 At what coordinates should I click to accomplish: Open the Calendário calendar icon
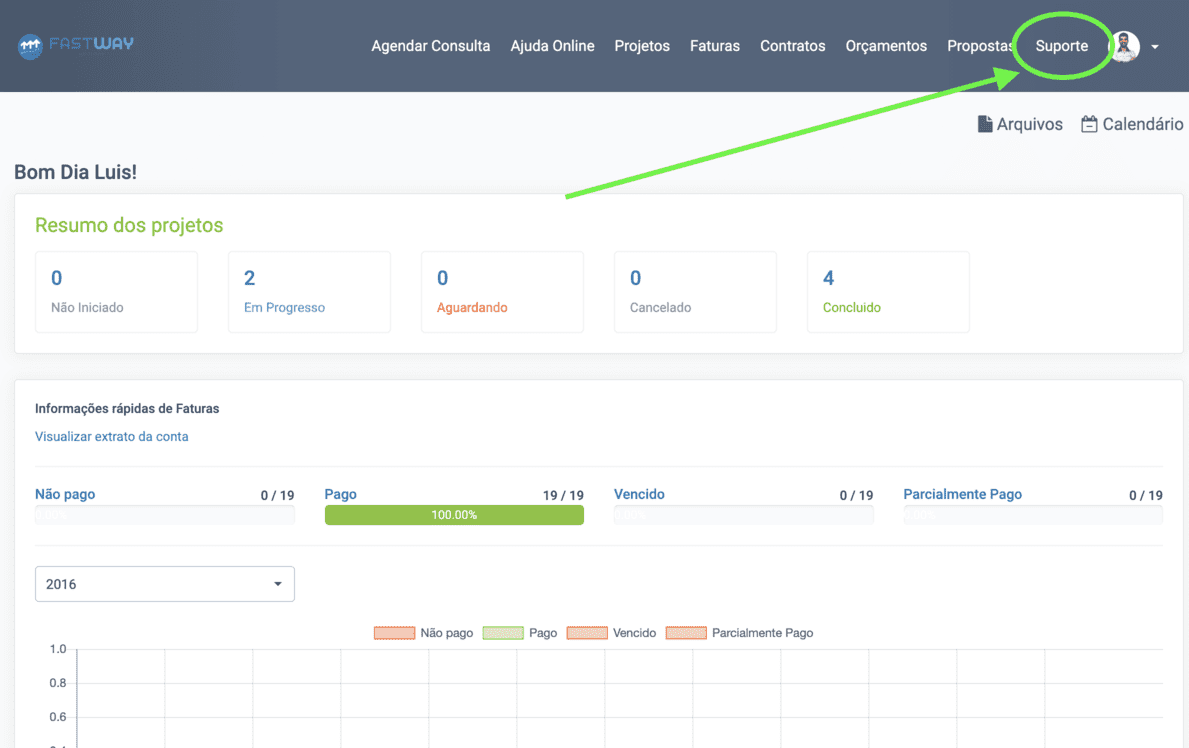[1089, 124]
